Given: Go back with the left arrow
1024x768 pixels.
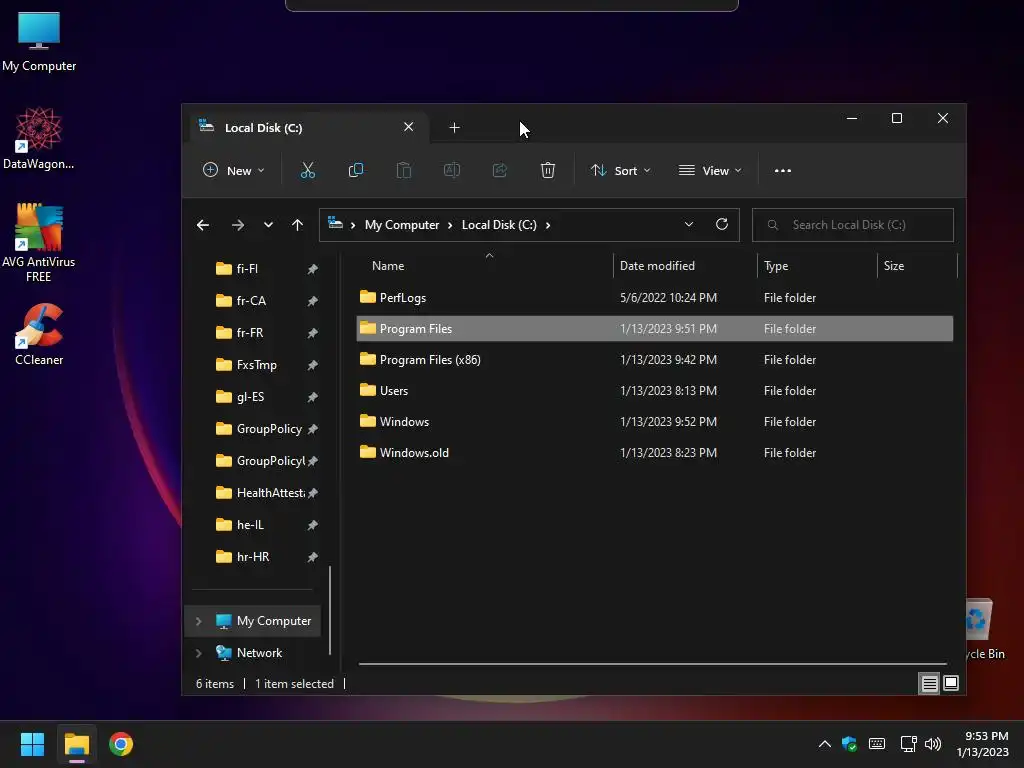Looking at the screenshot, I should [x=203, y=225].
